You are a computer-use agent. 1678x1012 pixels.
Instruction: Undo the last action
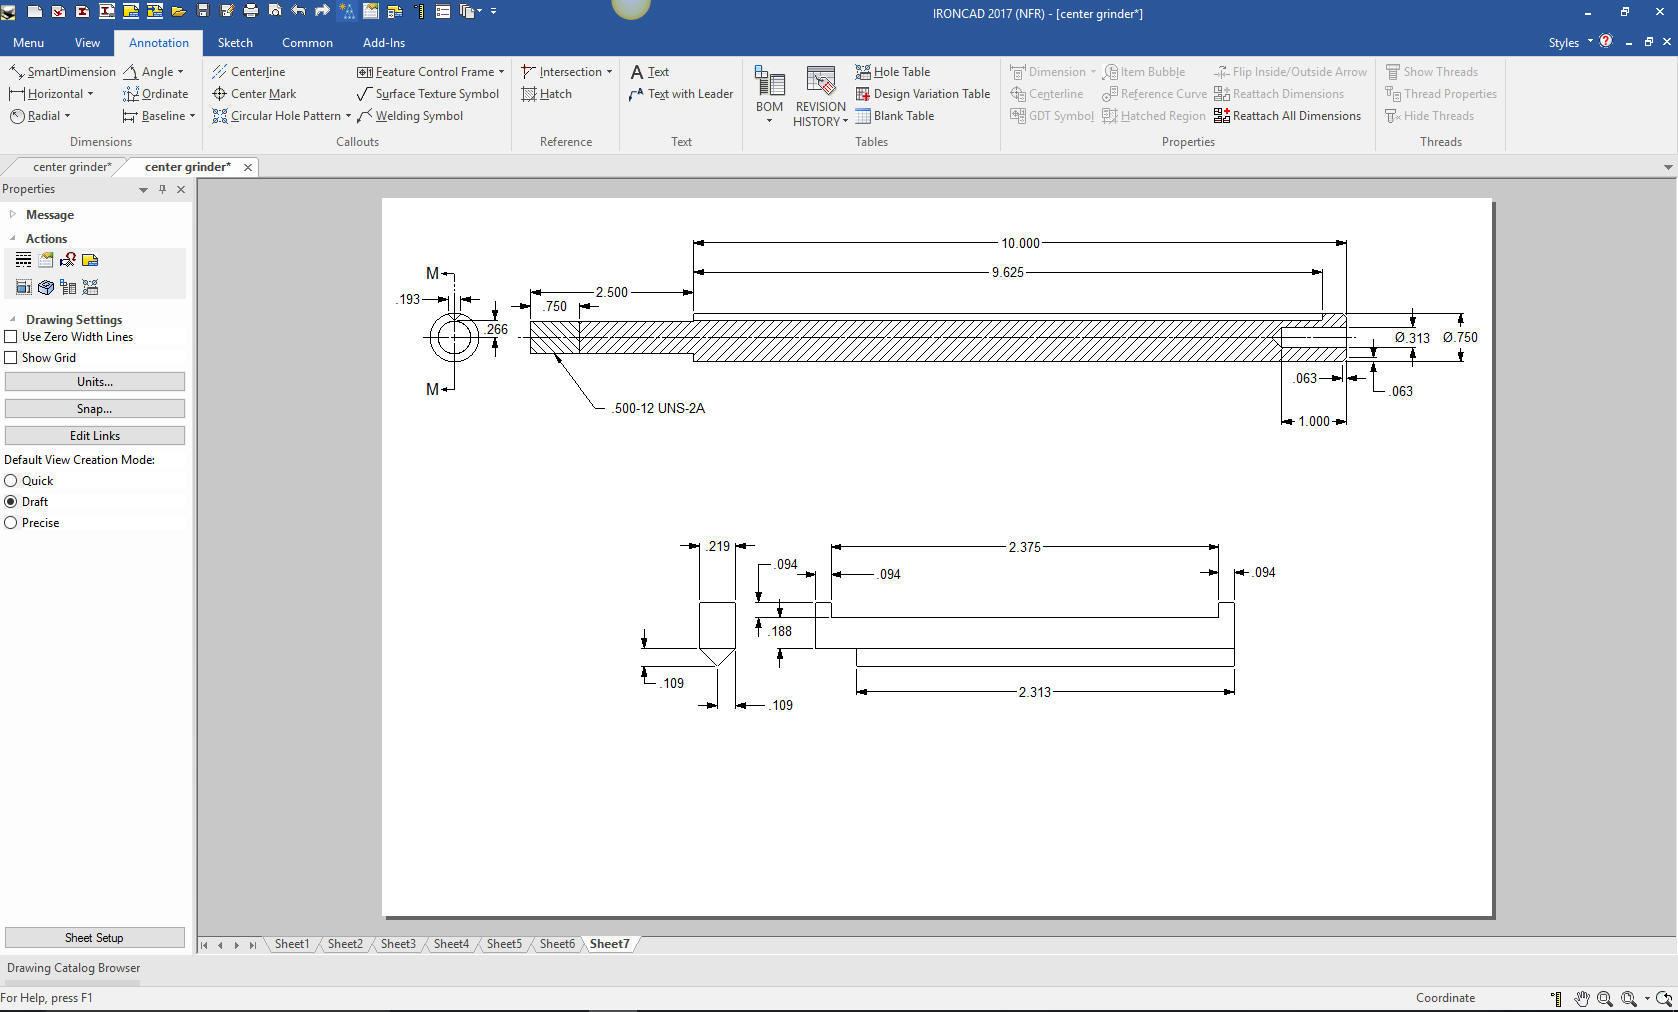pyautogui.click(x=298, y=11)
